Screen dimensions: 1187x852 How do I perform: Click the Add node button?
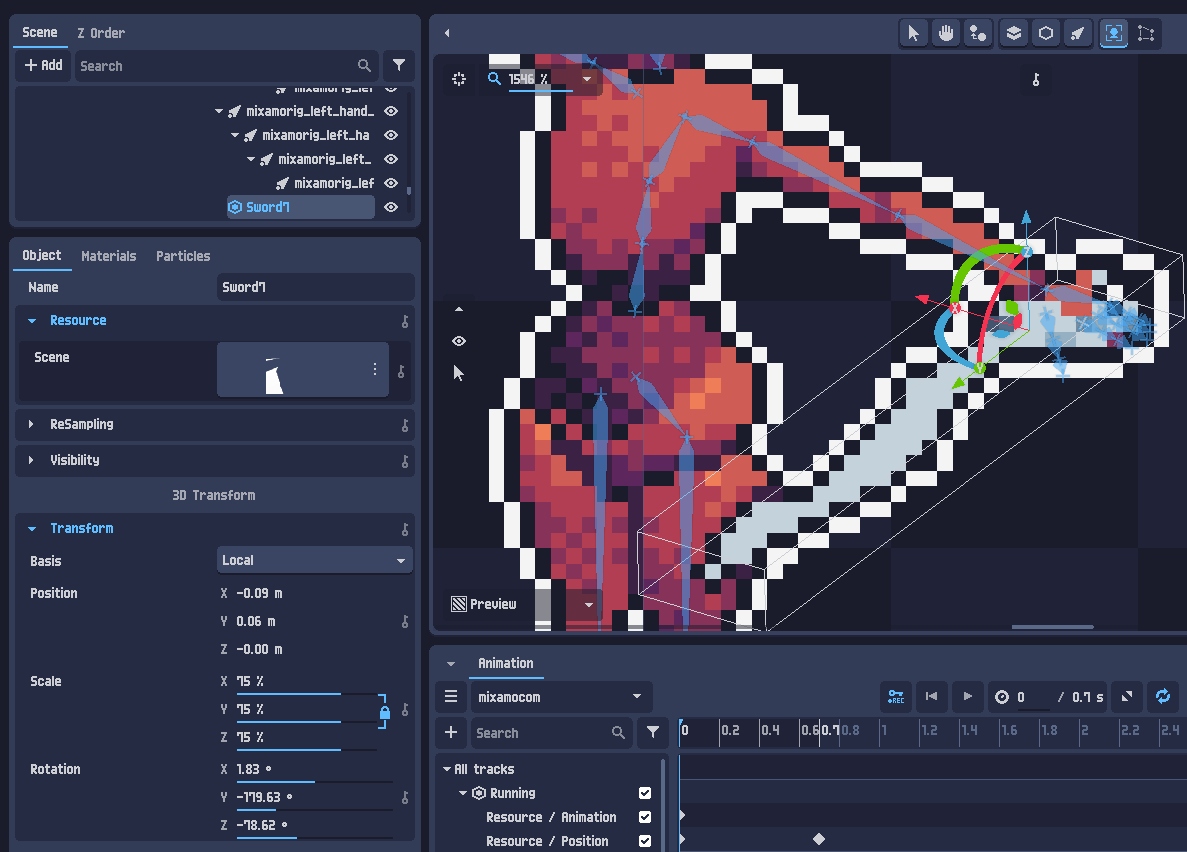pos(43,65)
